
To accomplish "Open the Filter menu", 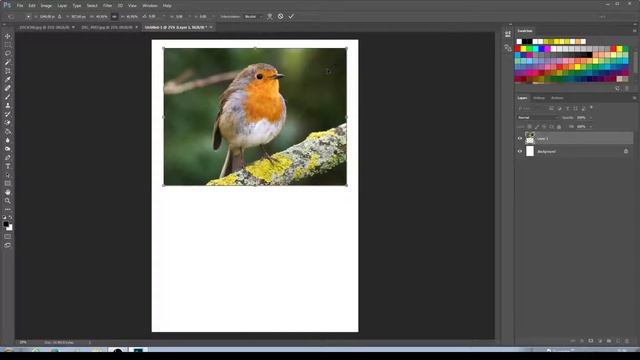I will coord(107,6).
